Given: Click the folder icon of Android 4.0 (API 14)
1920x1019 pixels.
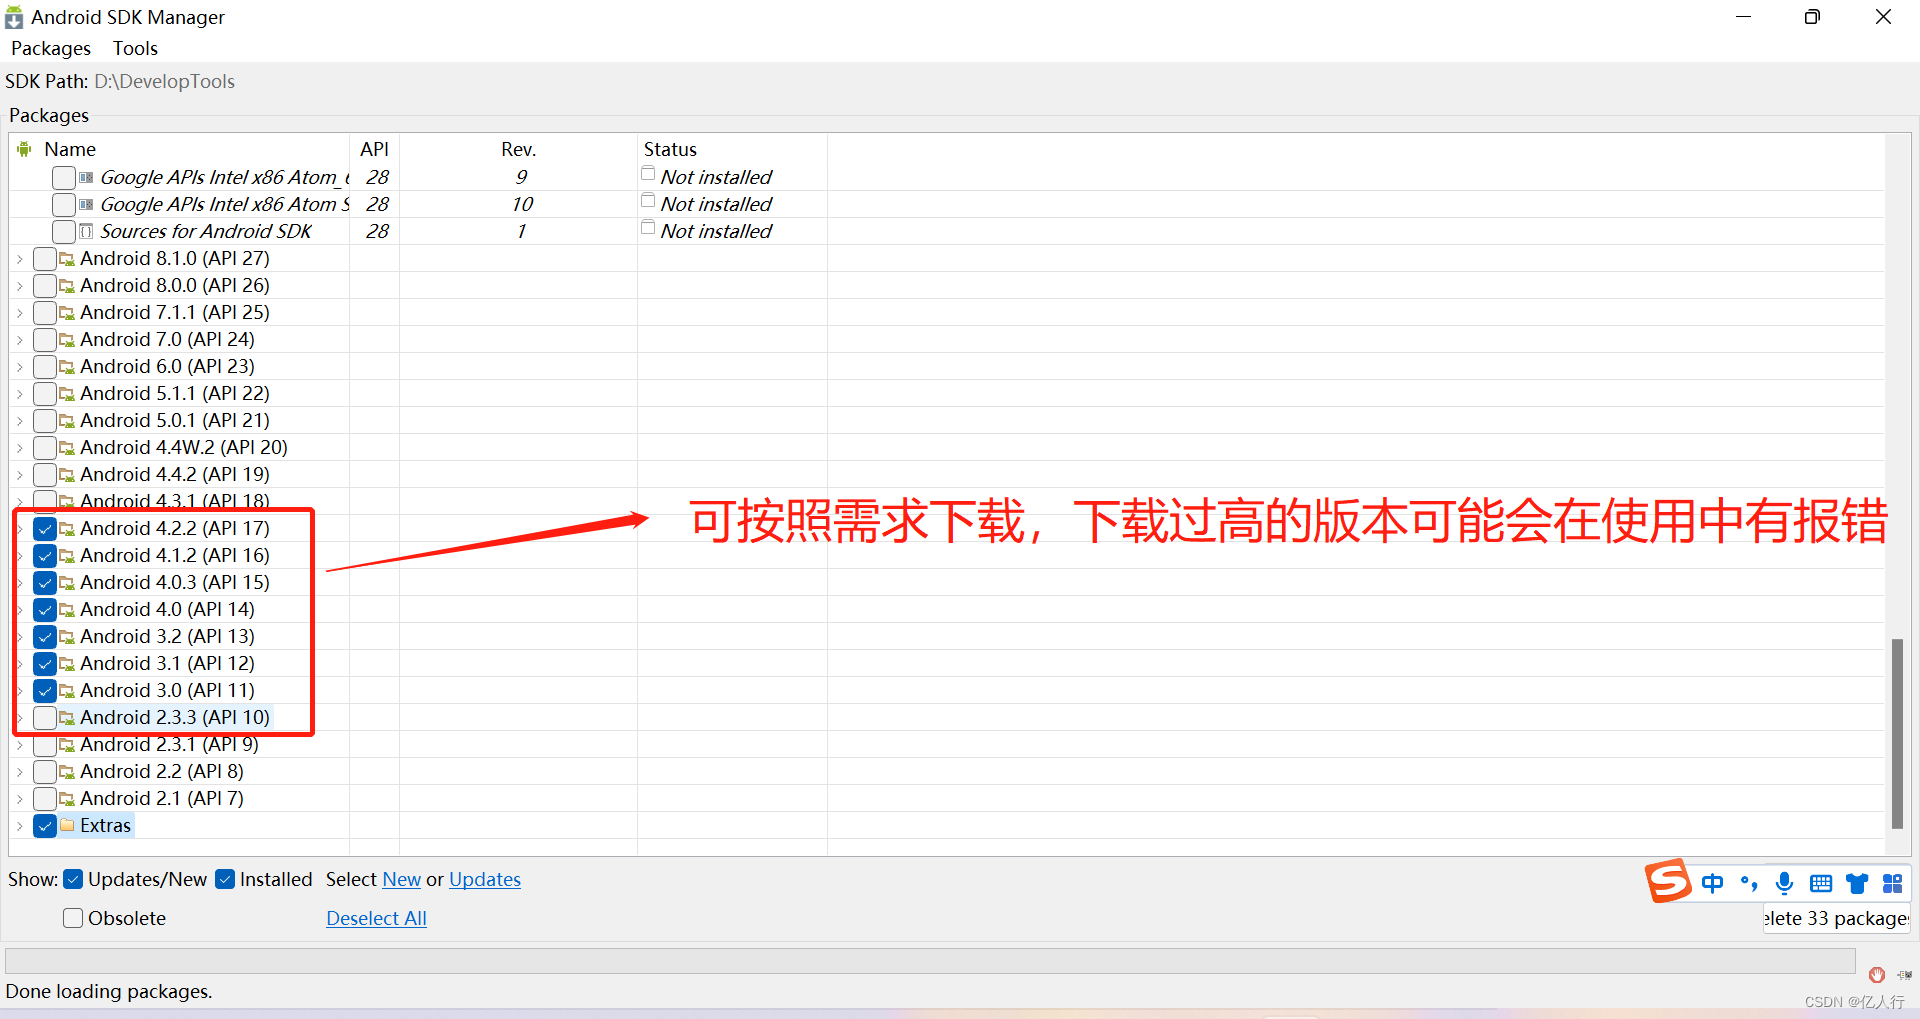Looking at the screenshot, I should 67,610.
